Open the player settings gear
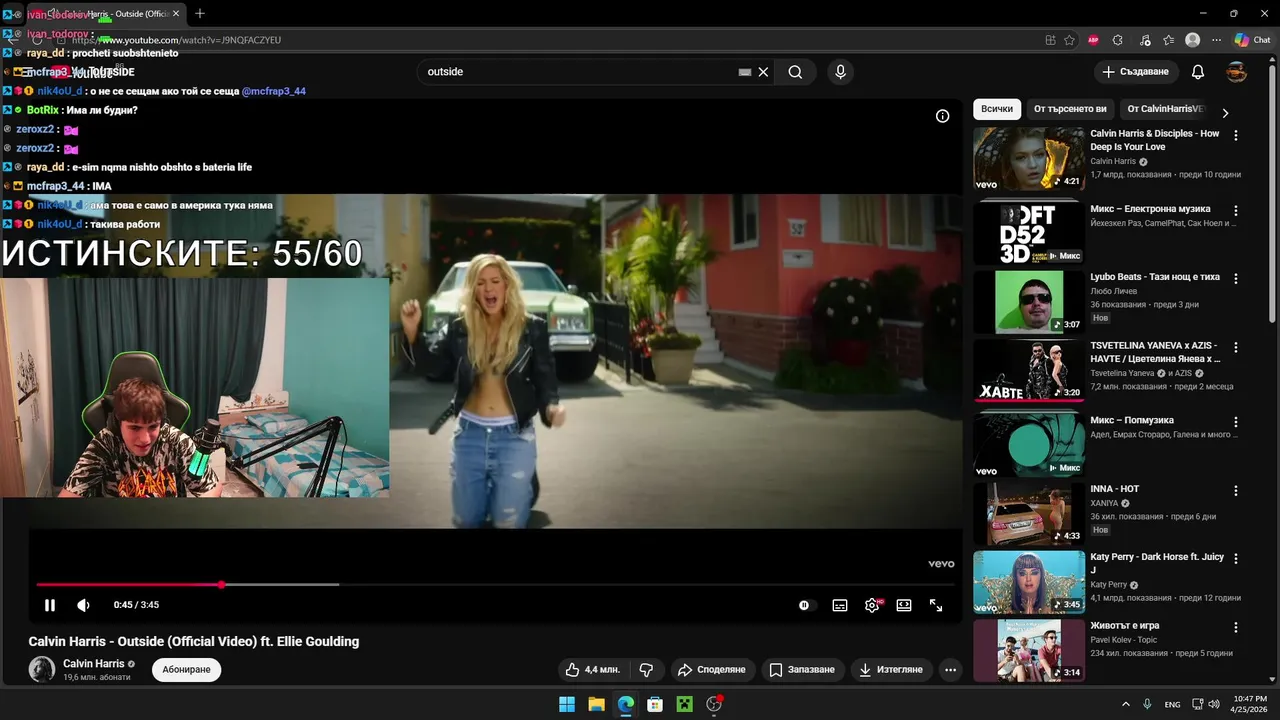The width and height of the screenshot is (1280, 720). pos(872,605)
